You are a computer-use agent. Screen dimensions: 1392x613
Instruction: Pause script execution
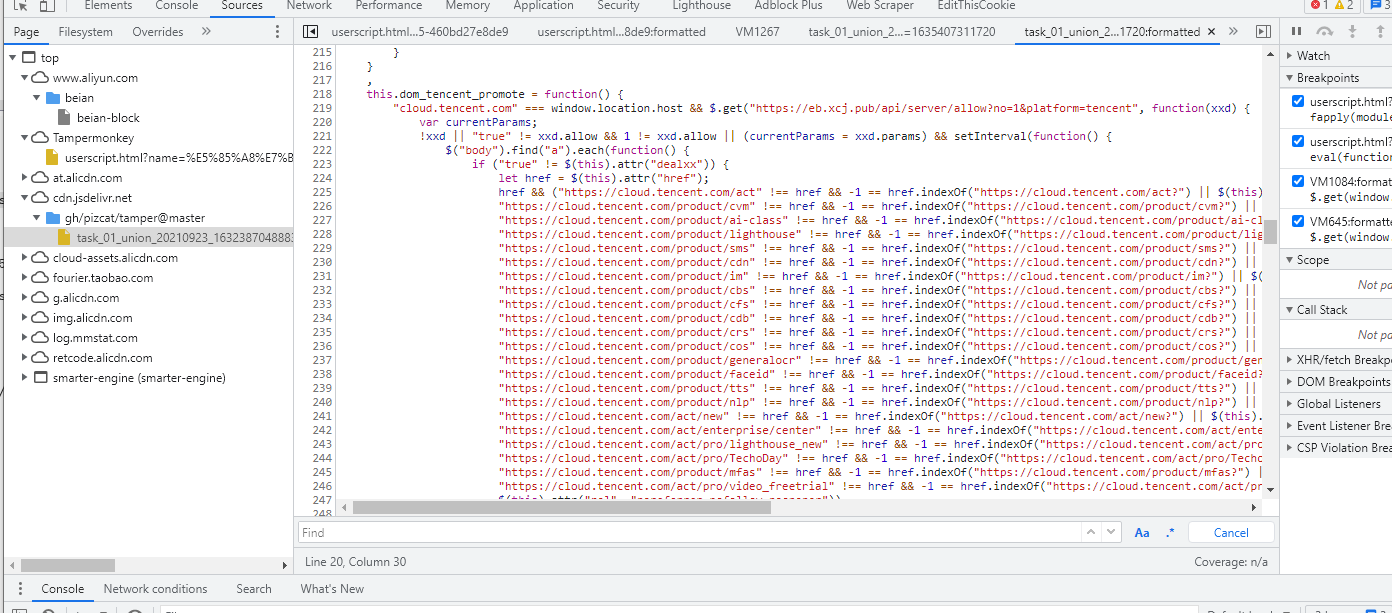[1297, 32]
